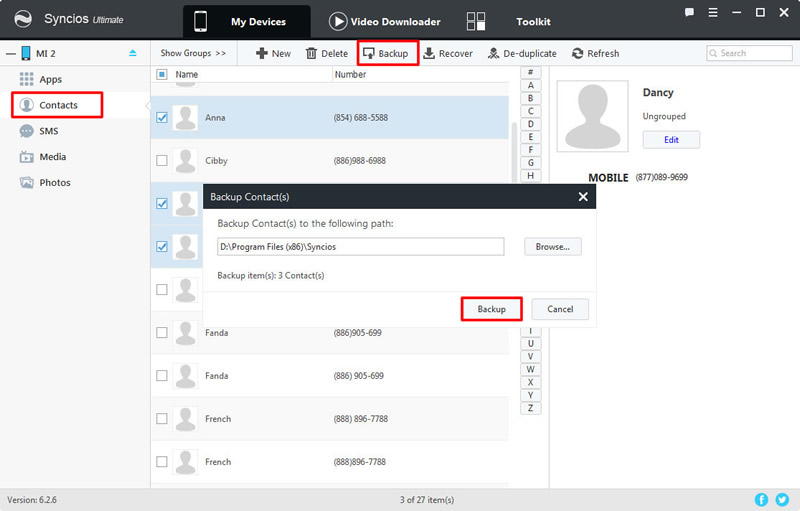Check the Cibby contact checkbox
Viewport: 800px width, 511px height.
point(162,161)
